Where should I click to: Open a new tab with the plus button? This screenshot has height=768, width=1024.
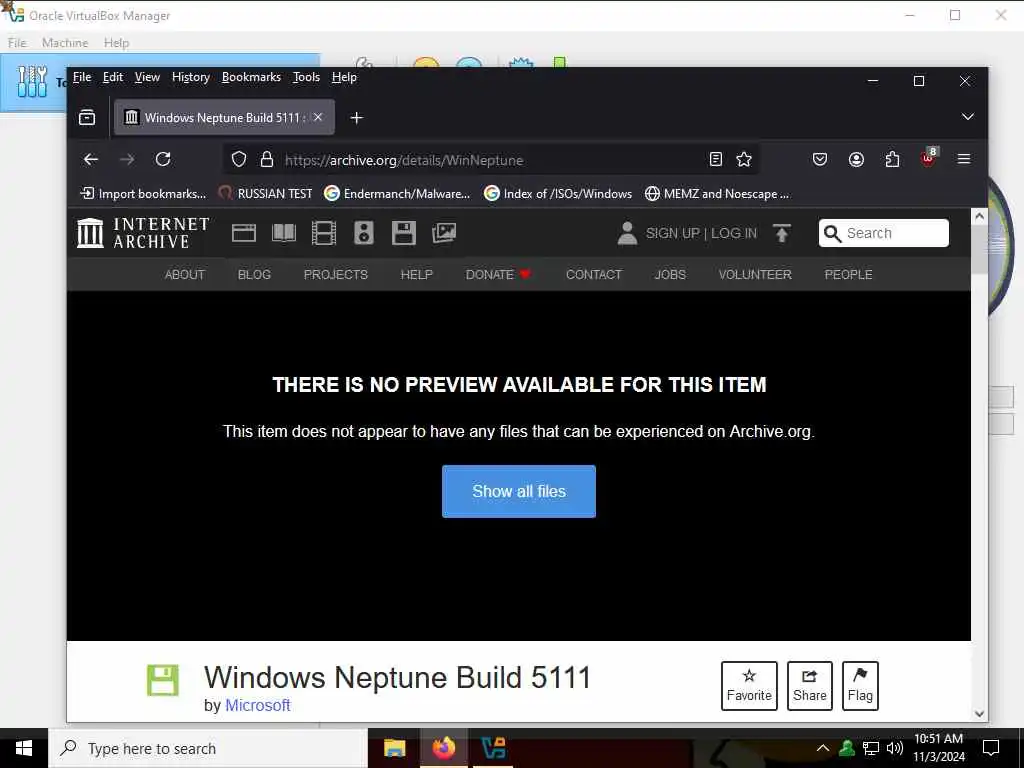click(x=357, y=118)
